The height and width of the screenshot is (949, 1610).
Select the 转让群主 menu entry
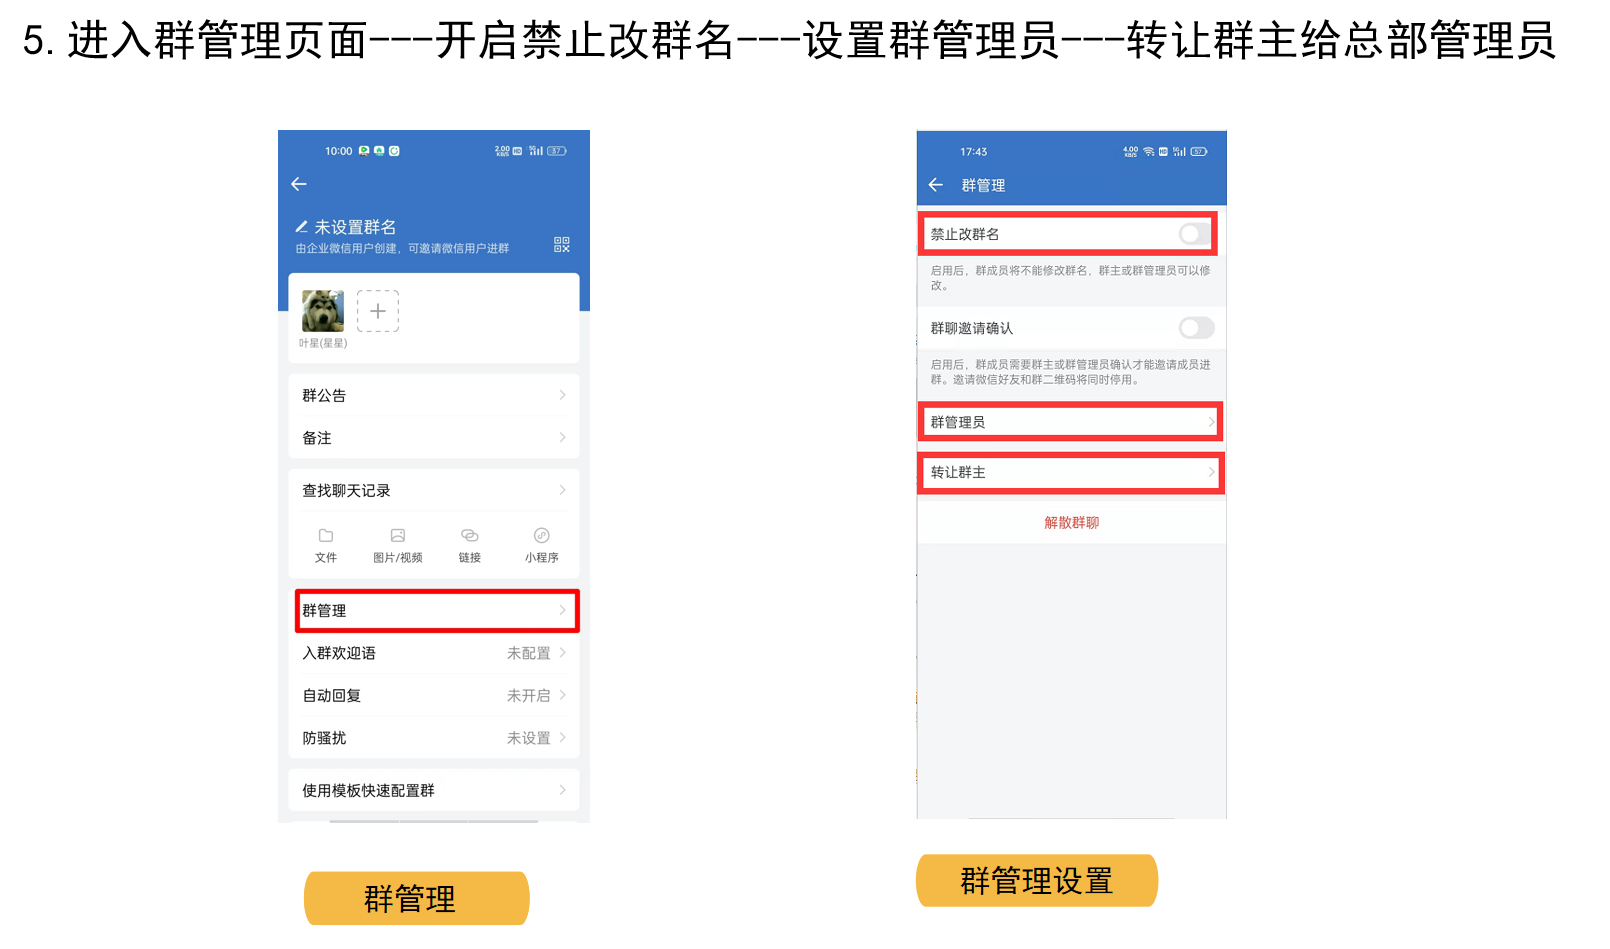1071,472
